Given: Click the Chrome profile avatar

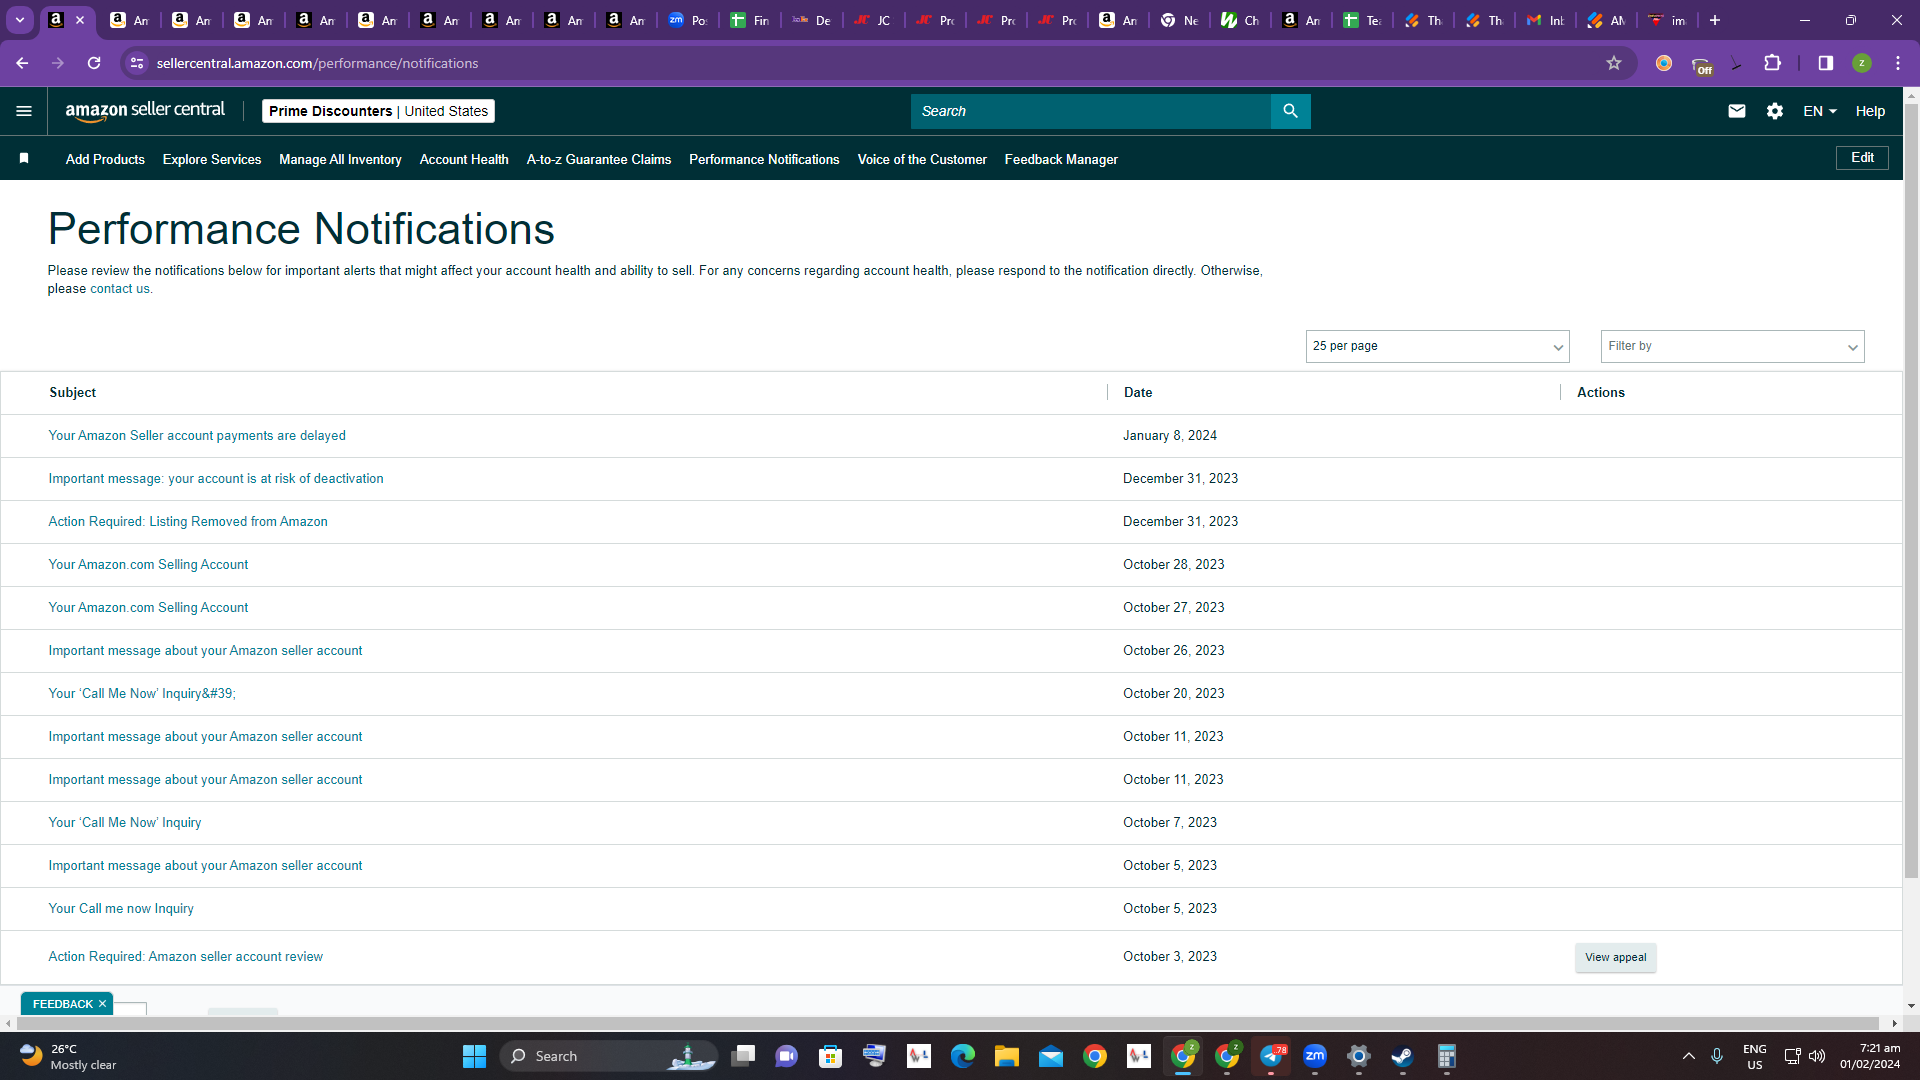Looking at the screenshot, I should 1862,63.
